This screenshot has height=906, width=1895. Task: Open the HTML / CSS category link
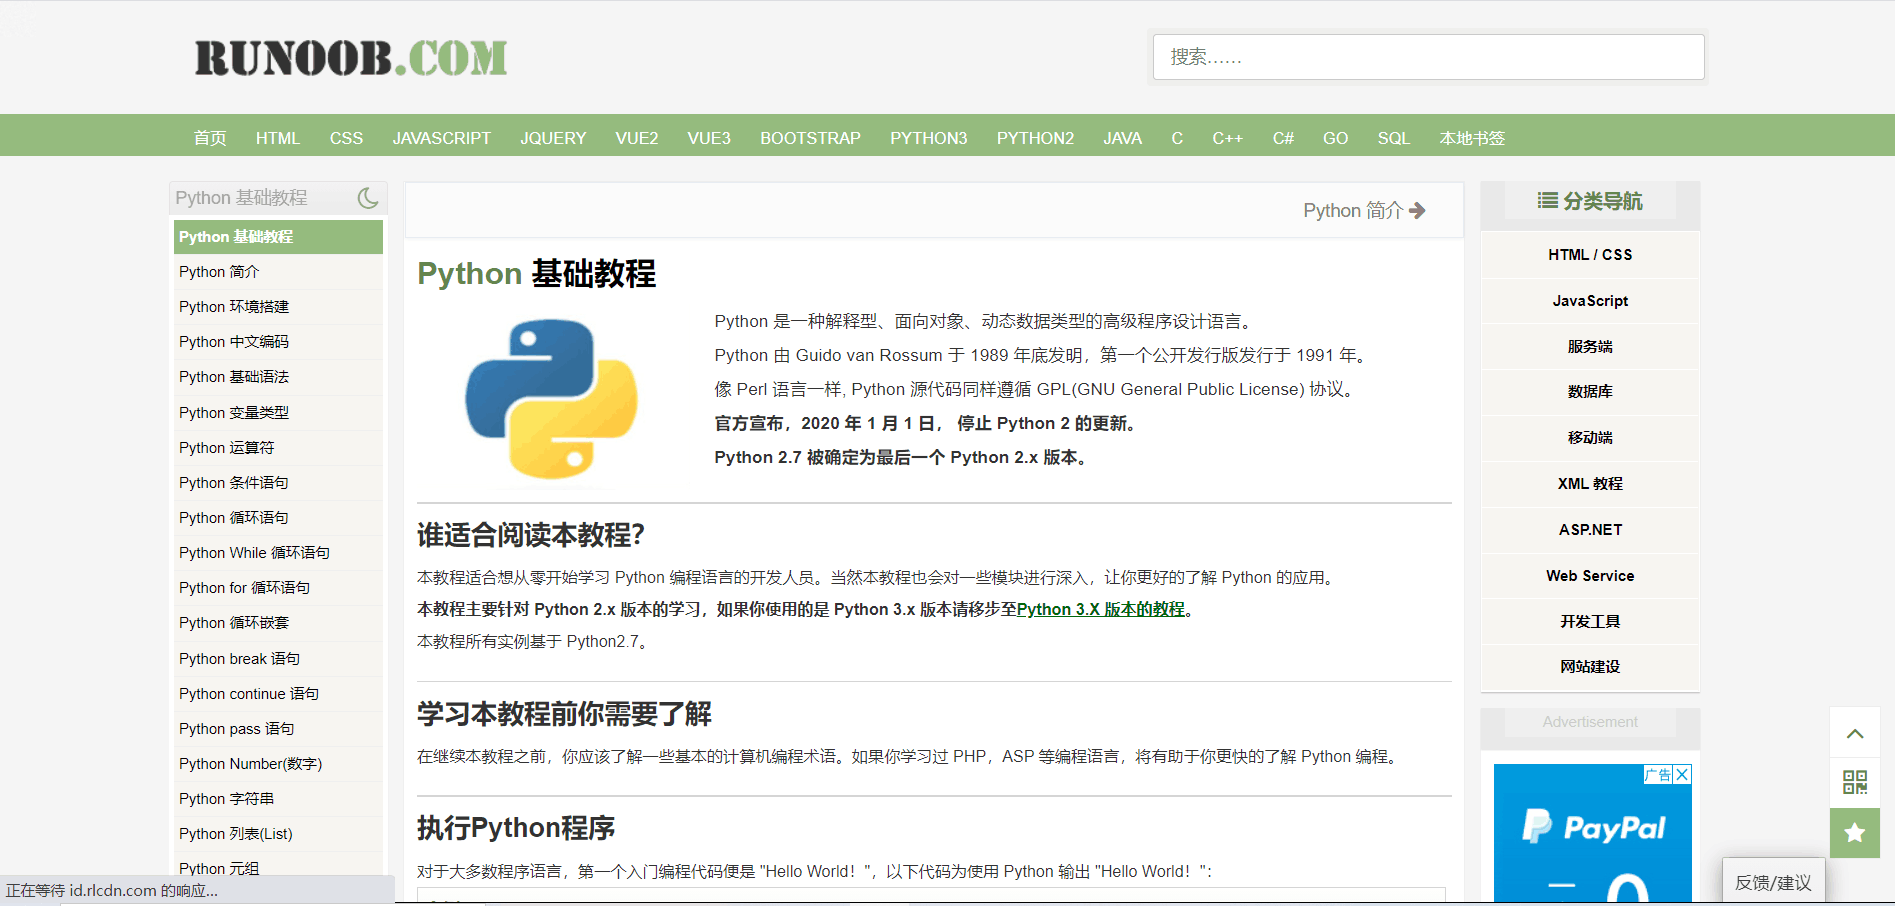pyautogui.click(x=1589, y=254)
